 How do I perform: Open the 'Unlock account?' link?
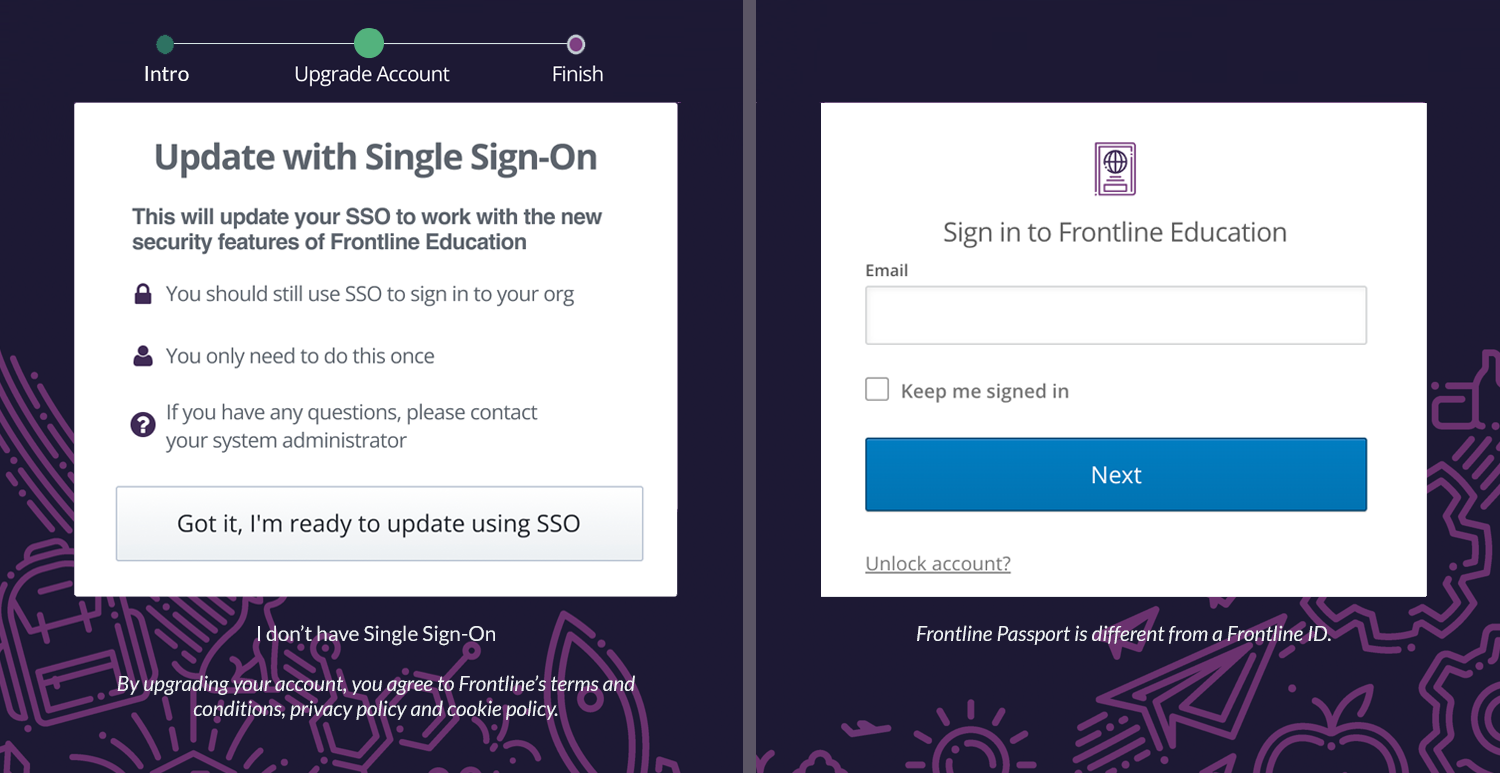click(x=938, y=564)
